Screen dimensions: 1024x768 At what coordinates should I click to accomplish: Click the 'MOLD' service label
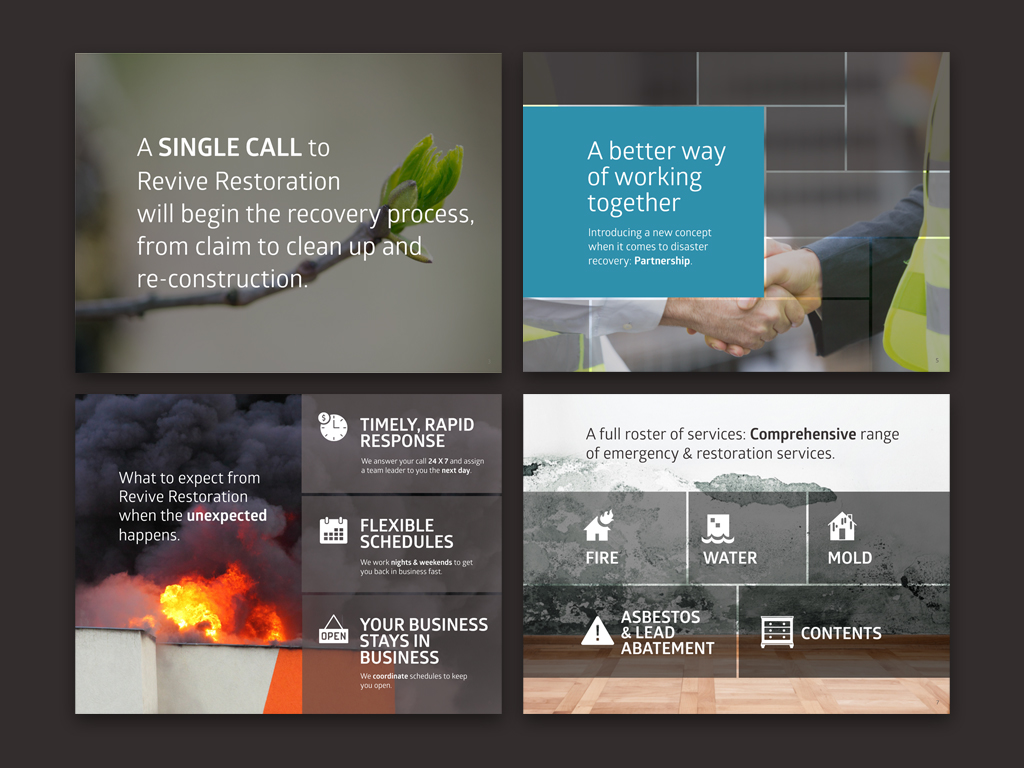tap(850, 558)
